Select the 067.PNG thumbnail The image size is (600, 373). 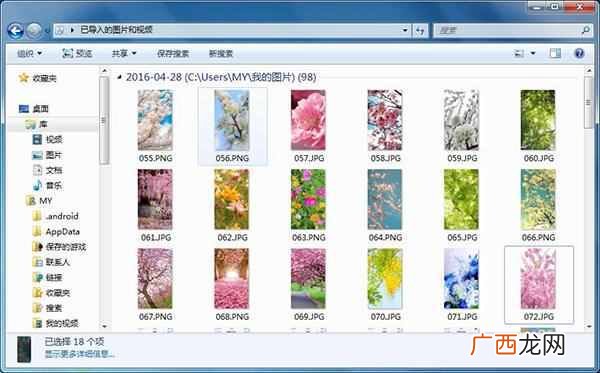(155, 279)
